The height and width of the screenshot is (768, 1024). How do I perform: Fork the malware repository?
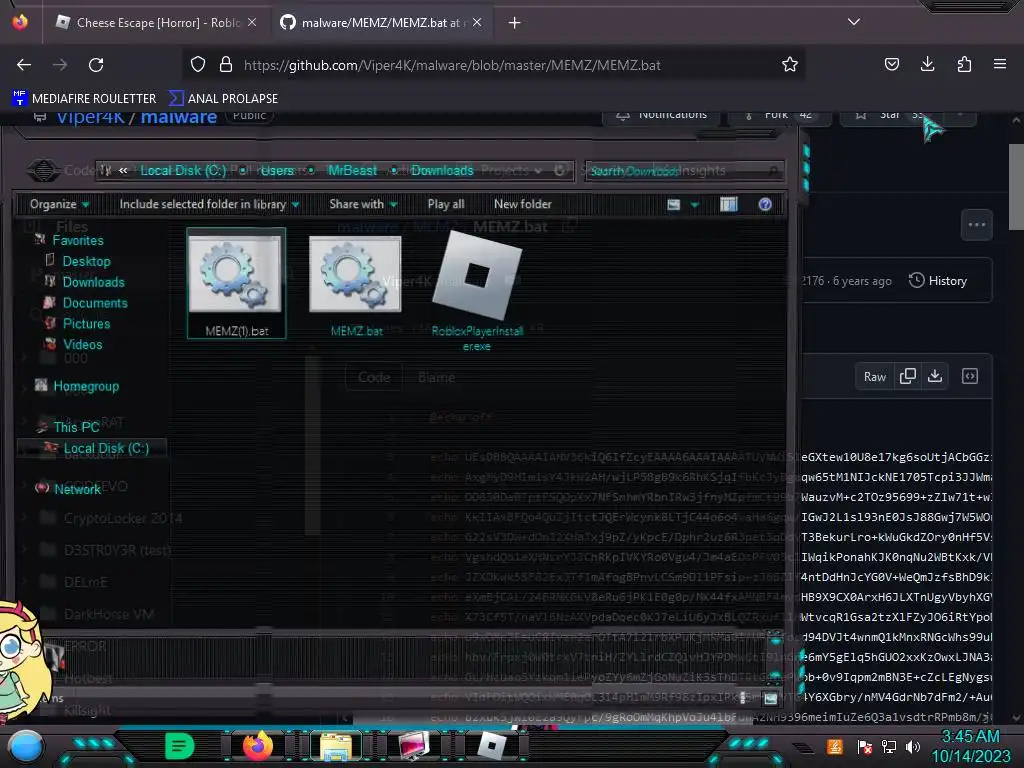point(780,116)
